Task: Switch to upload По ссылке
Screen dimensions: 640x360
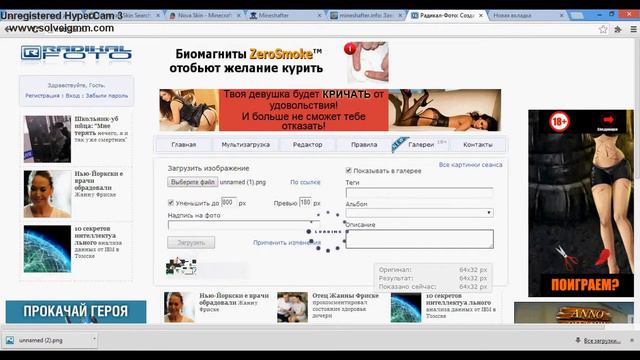Action: 305,182
